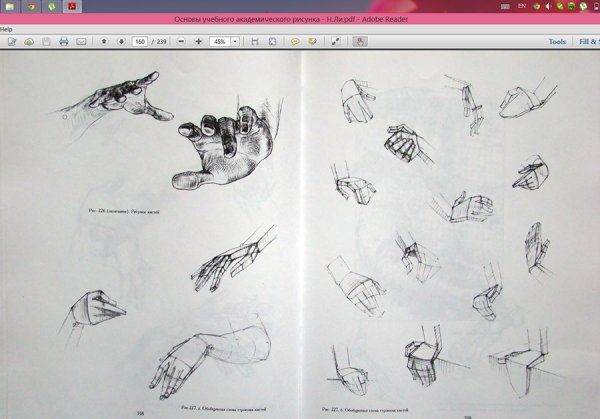Go to next page with down arrow
The height and width of the screenshot is (419, 600).
coord(120,42)
